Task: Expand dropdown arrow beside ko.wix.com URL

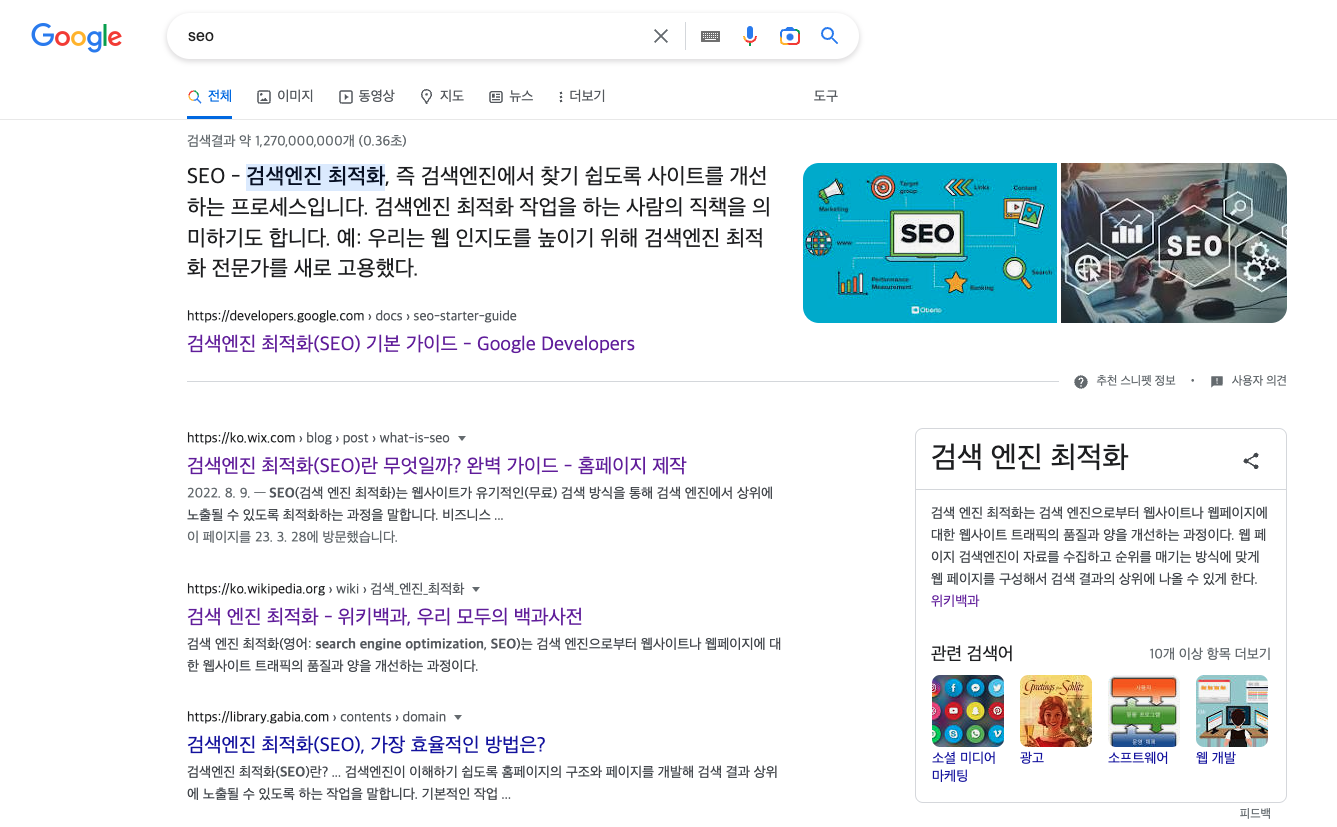Action: click(x=462, y=438)
